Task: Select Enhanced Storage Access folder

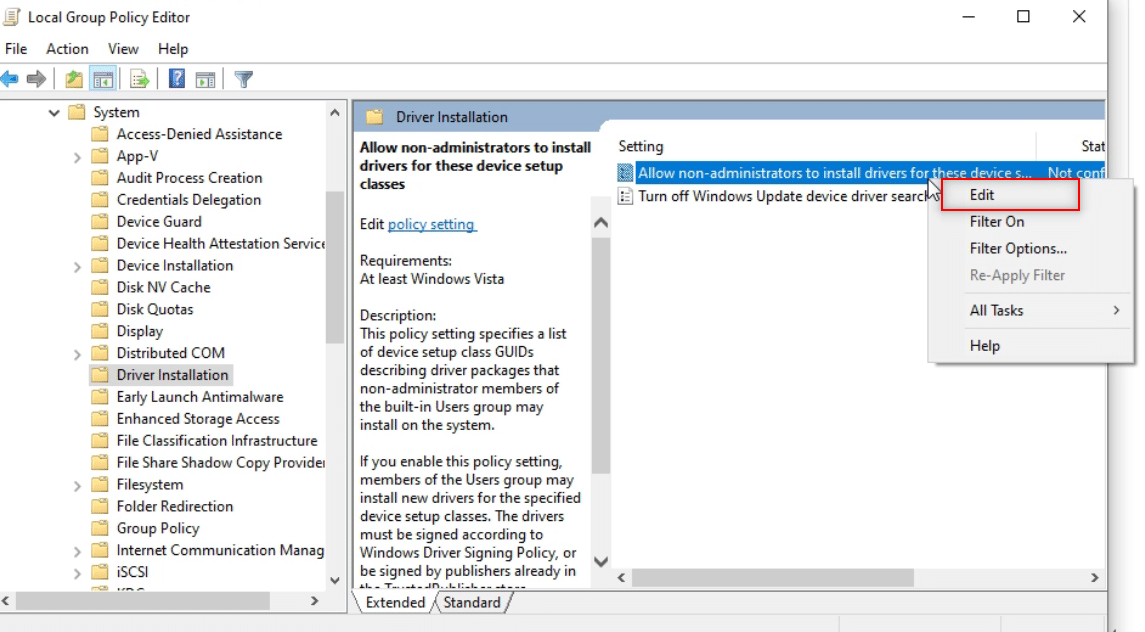Action: (198, 419)
